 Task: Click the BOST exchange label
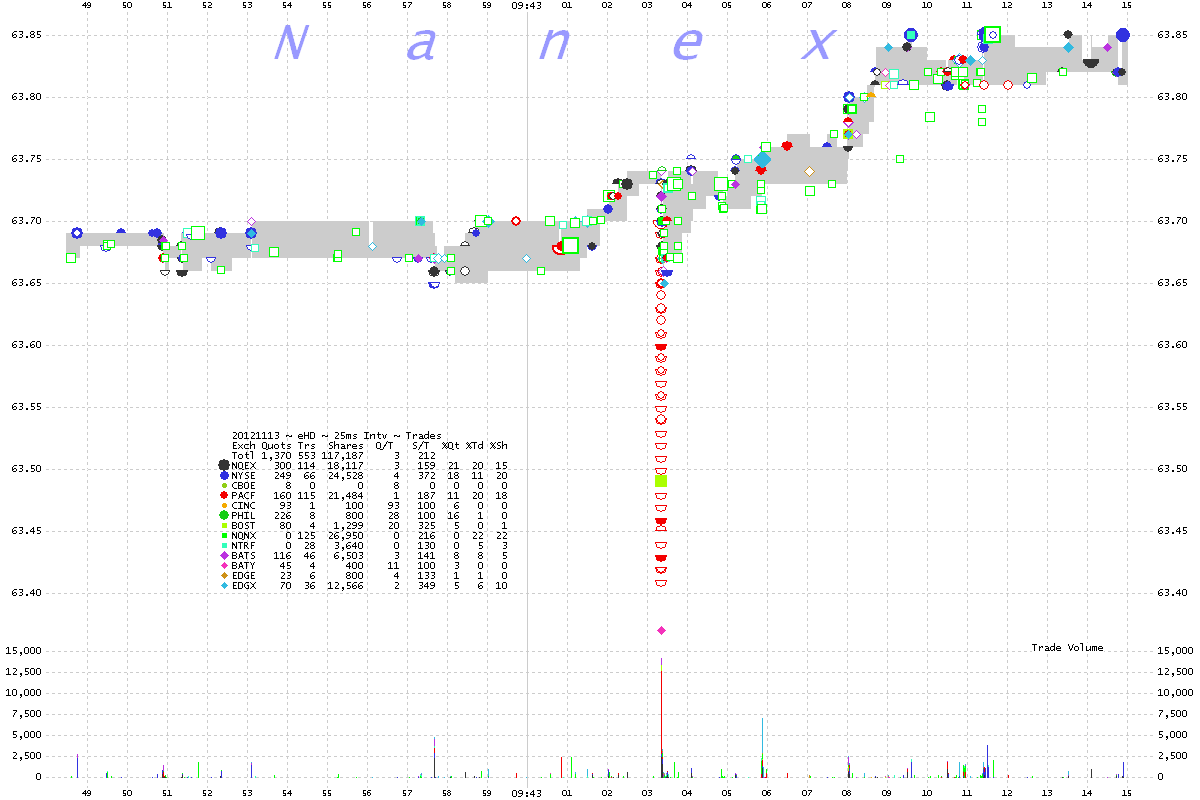(243, 525)
